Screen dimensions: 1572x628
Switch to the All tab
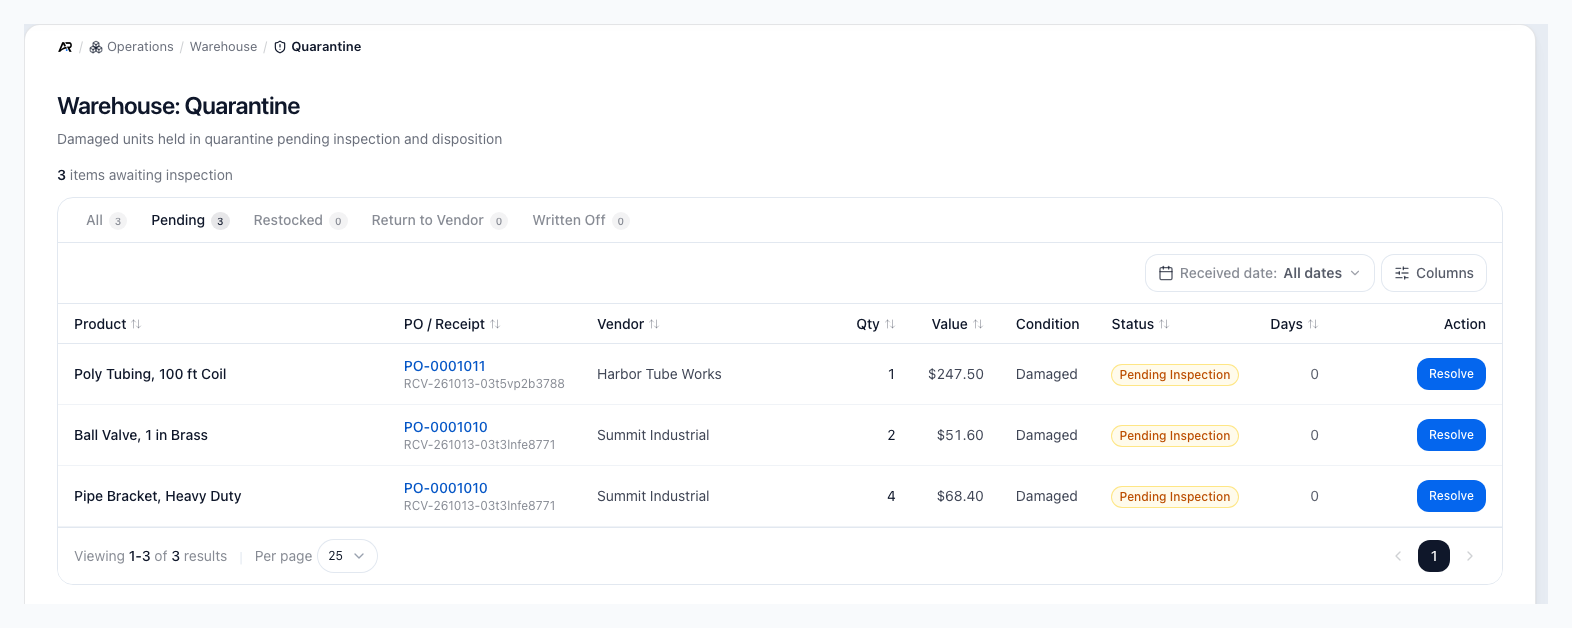(x=105, y=221)
